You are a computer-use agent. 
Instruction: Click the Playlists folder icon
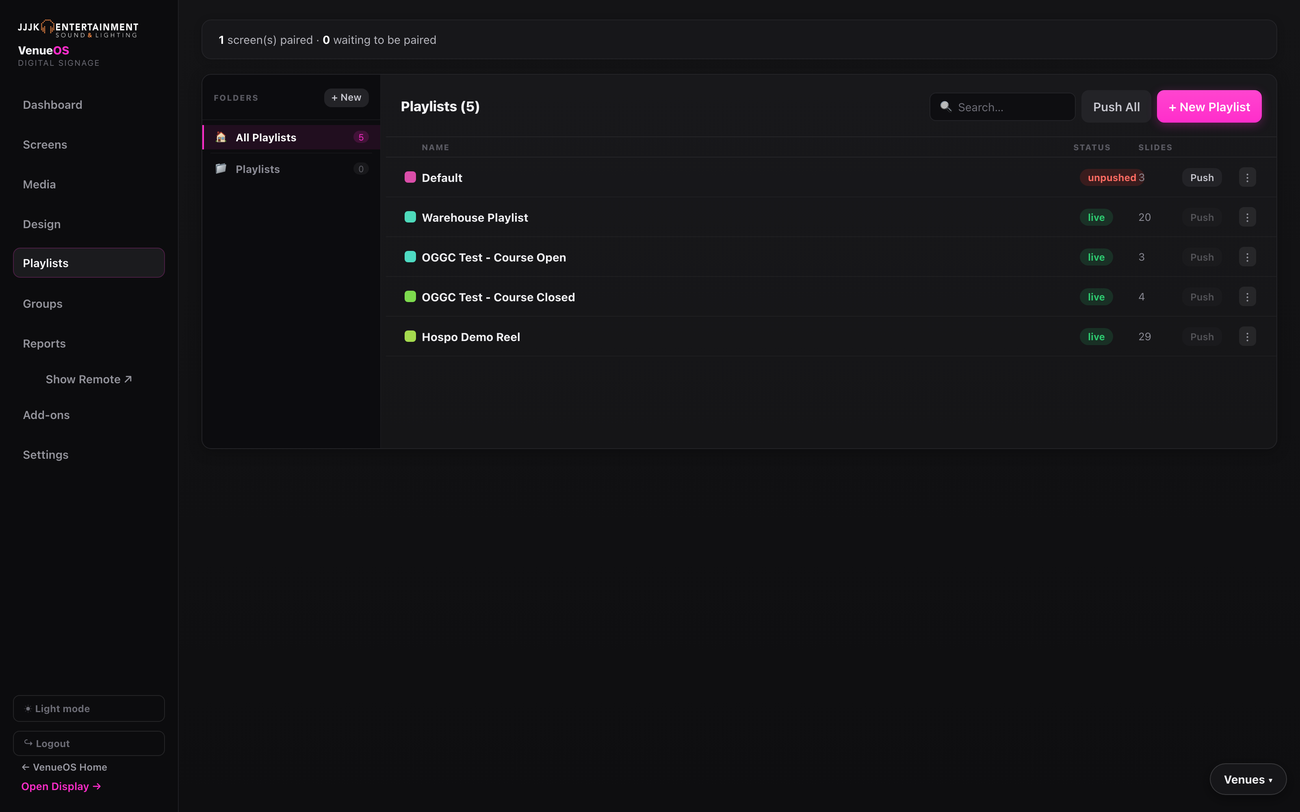click(221, 169)
